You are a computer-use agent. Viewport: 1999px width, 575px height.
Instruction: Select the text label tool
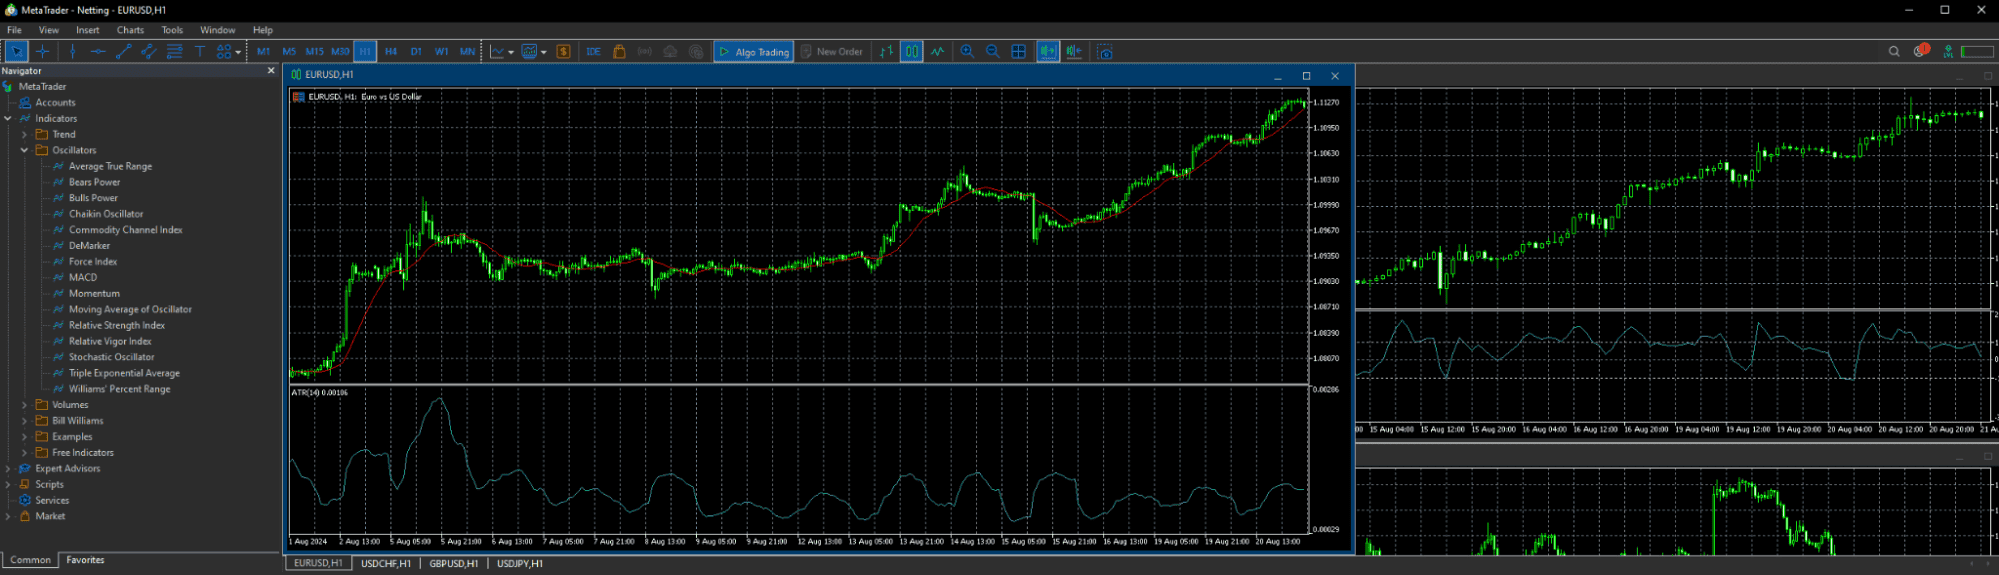(x=199, y=52)
